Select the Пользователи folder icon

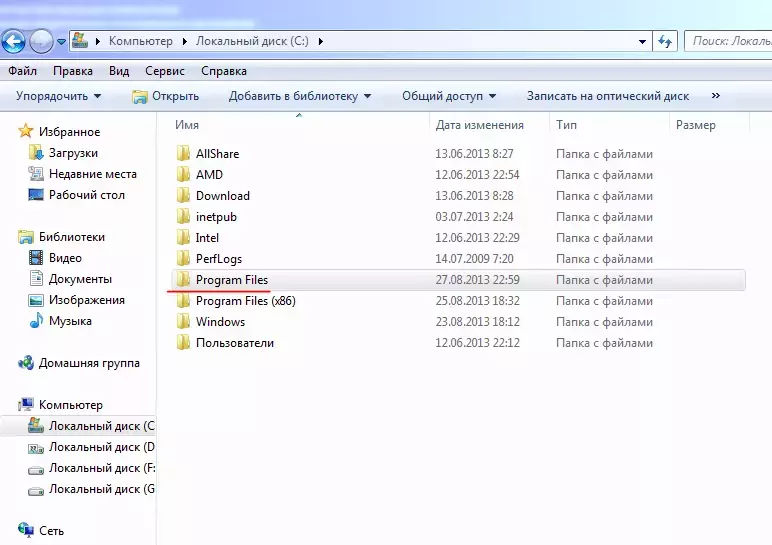tap(183, 342)
